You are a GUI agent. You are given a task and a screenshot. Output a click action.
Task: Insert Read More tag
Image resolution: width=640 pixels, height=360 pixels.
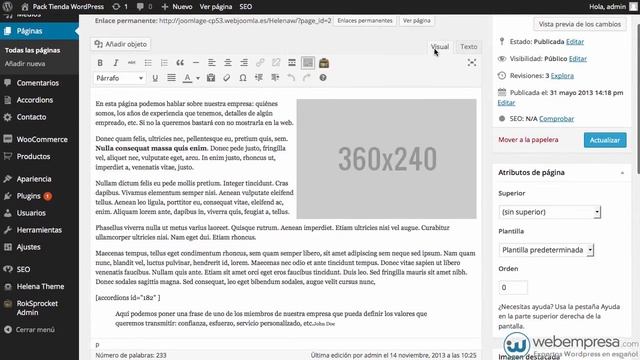(x=292, y=63)
